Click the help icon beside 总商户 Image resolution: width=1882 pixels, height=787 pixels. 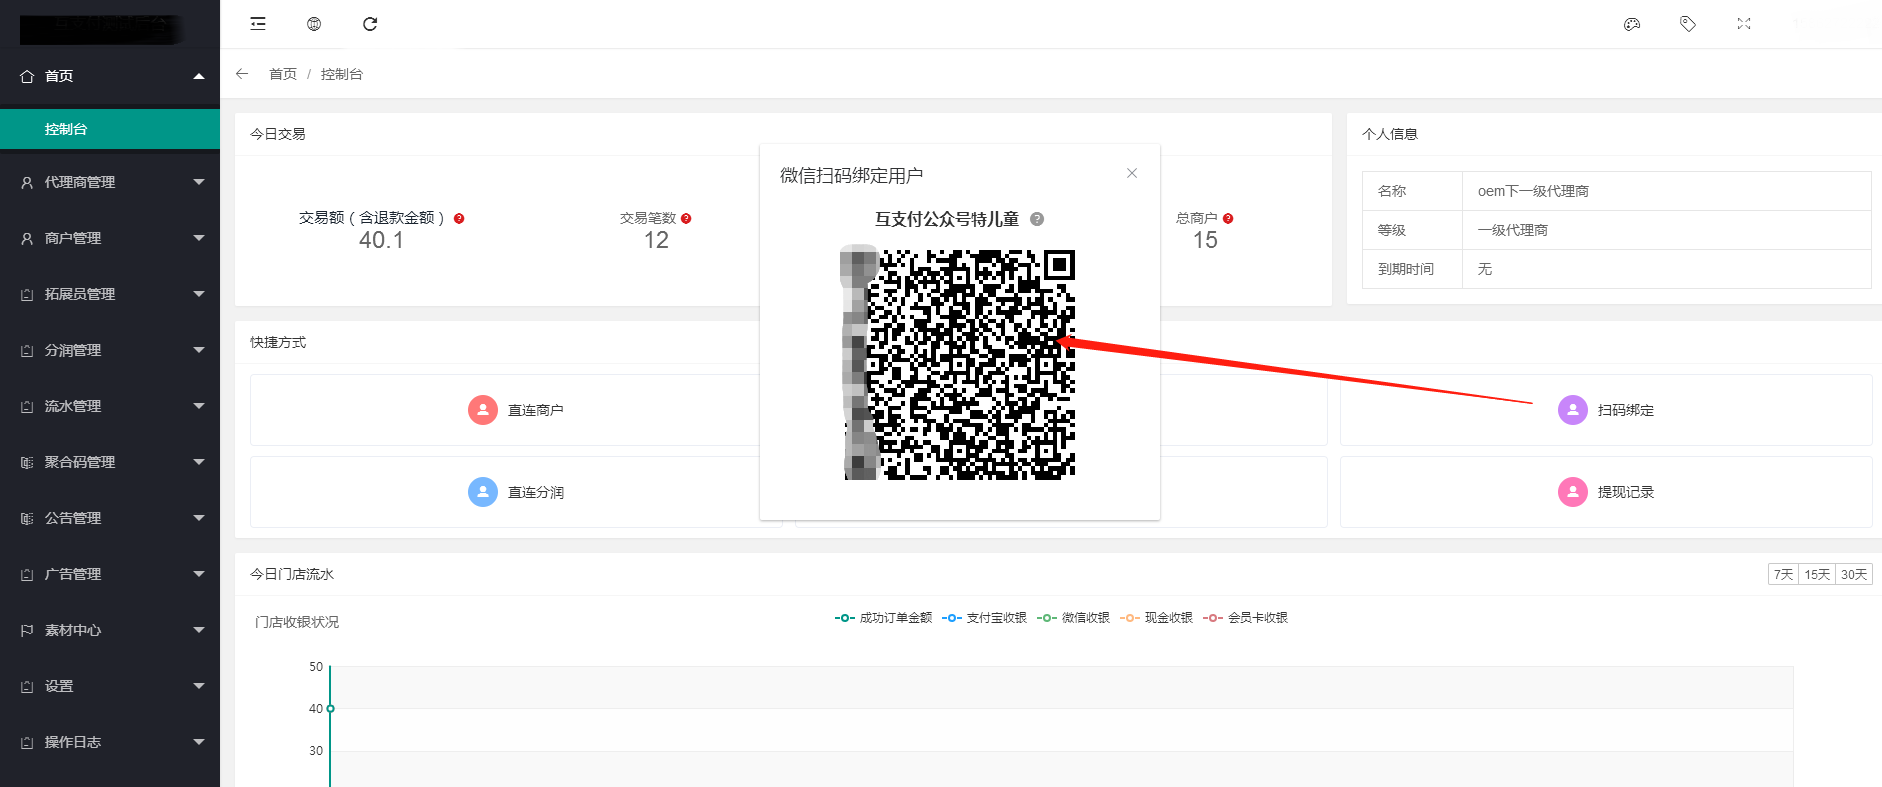[x=1228, y=218]
